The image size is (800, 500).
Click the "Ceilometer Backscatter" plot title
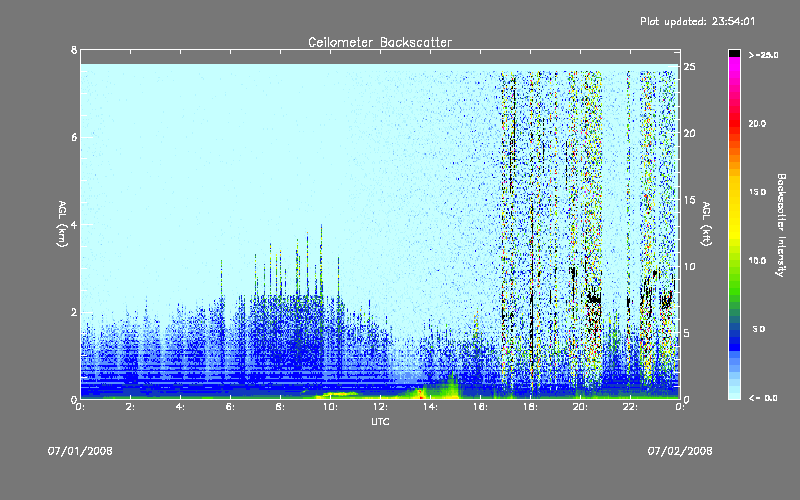click(x=380, y=42)
